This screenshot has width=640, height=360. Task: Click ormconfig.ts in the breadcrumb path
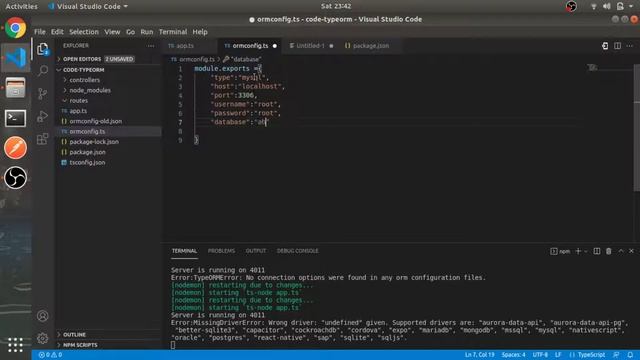(x=196, y=60)
